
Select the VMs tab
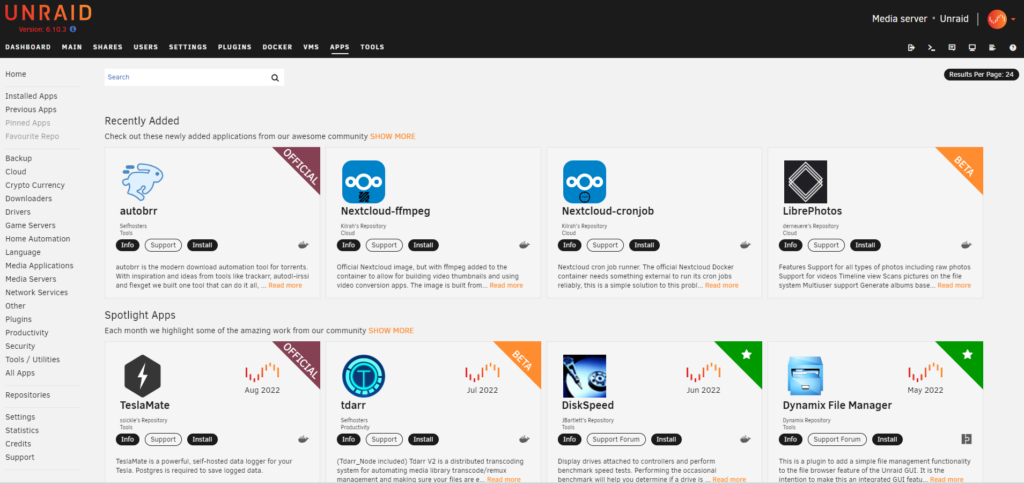[311, 47]
